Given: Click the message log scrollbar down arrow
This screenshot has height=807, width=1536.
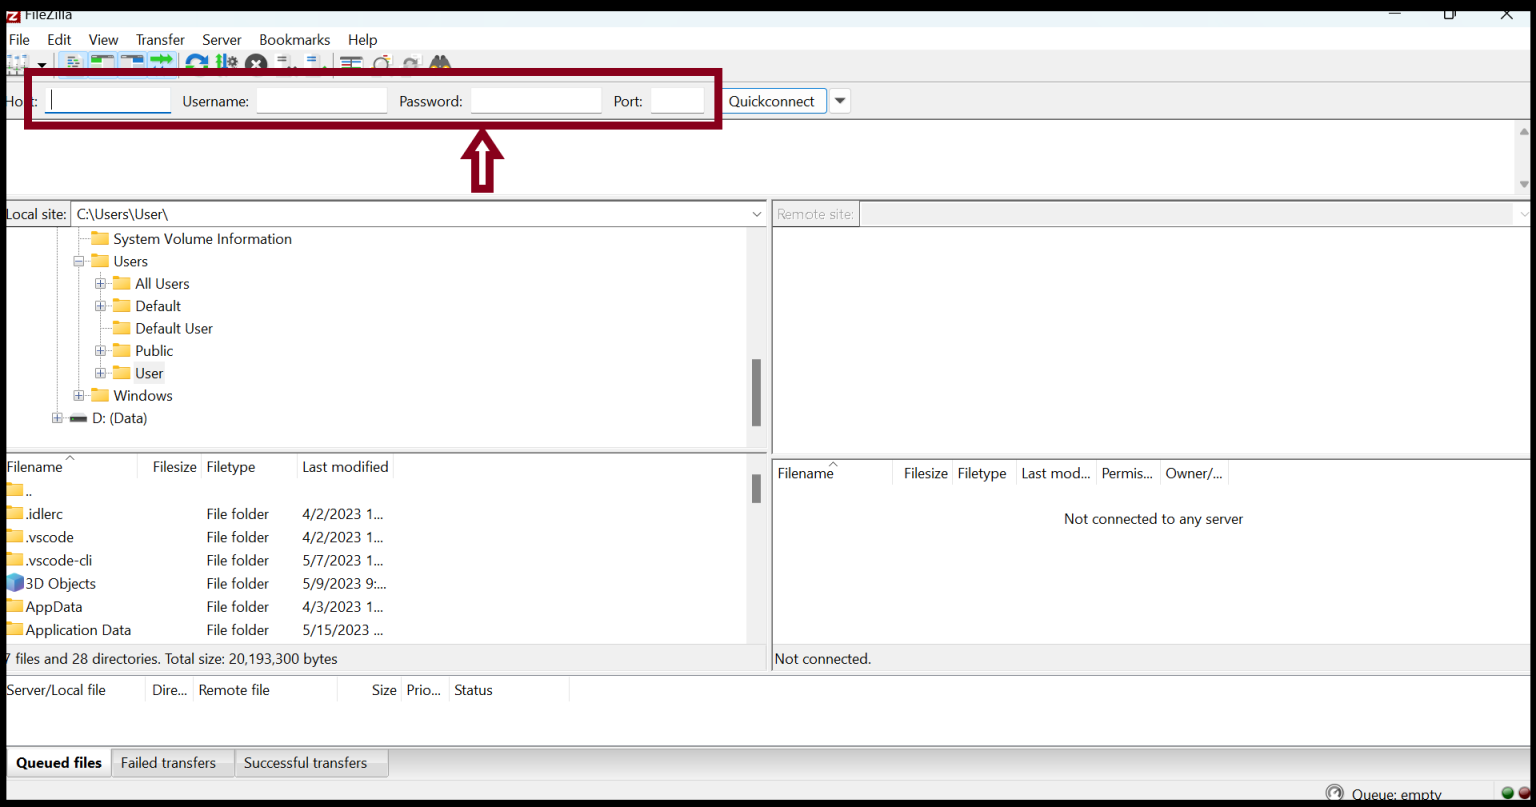Looking at the screenshot, I should click(x=1524, y=185).
